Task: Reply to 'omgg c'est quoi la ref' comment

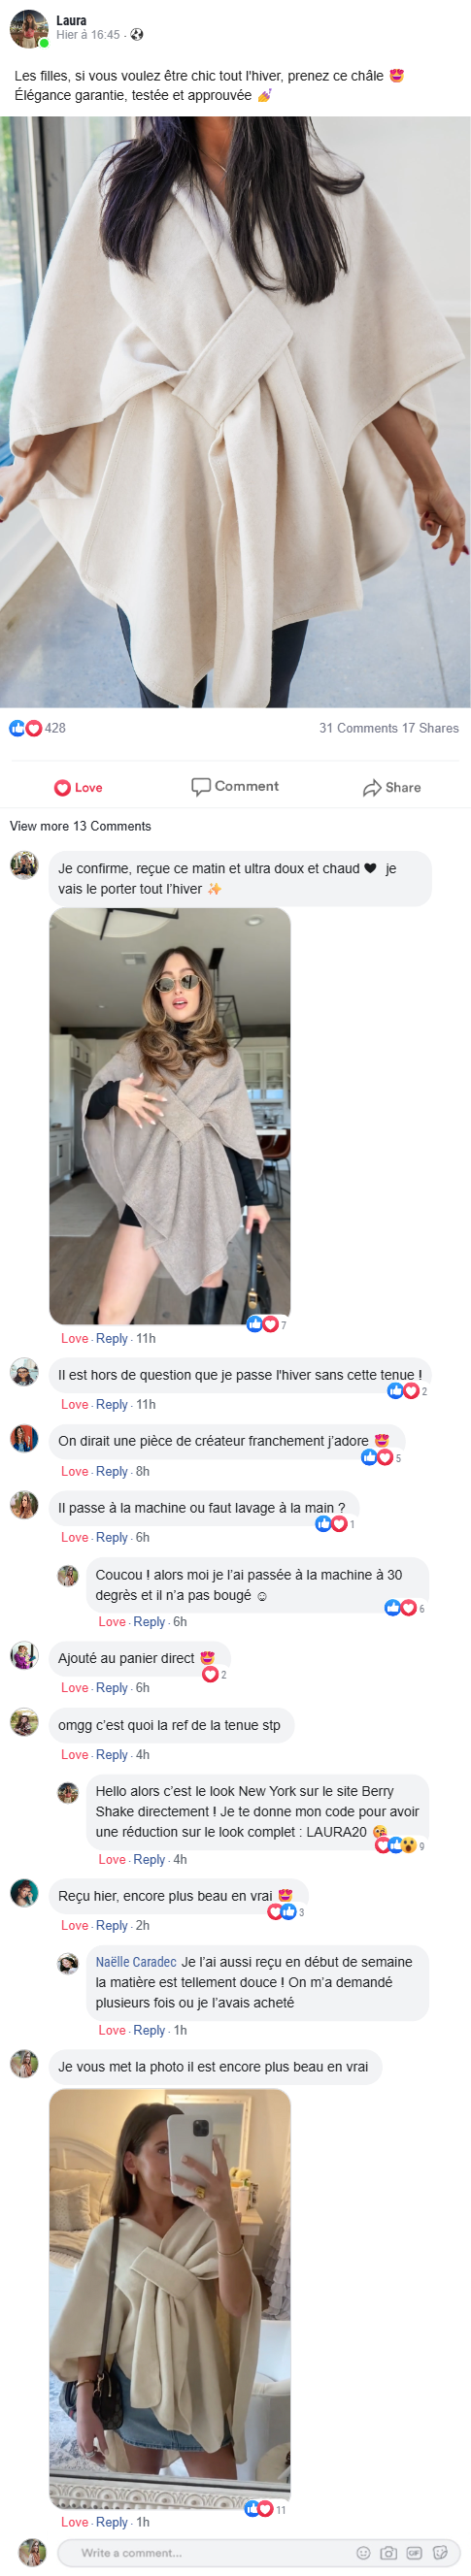Action: coord(112,1754)
